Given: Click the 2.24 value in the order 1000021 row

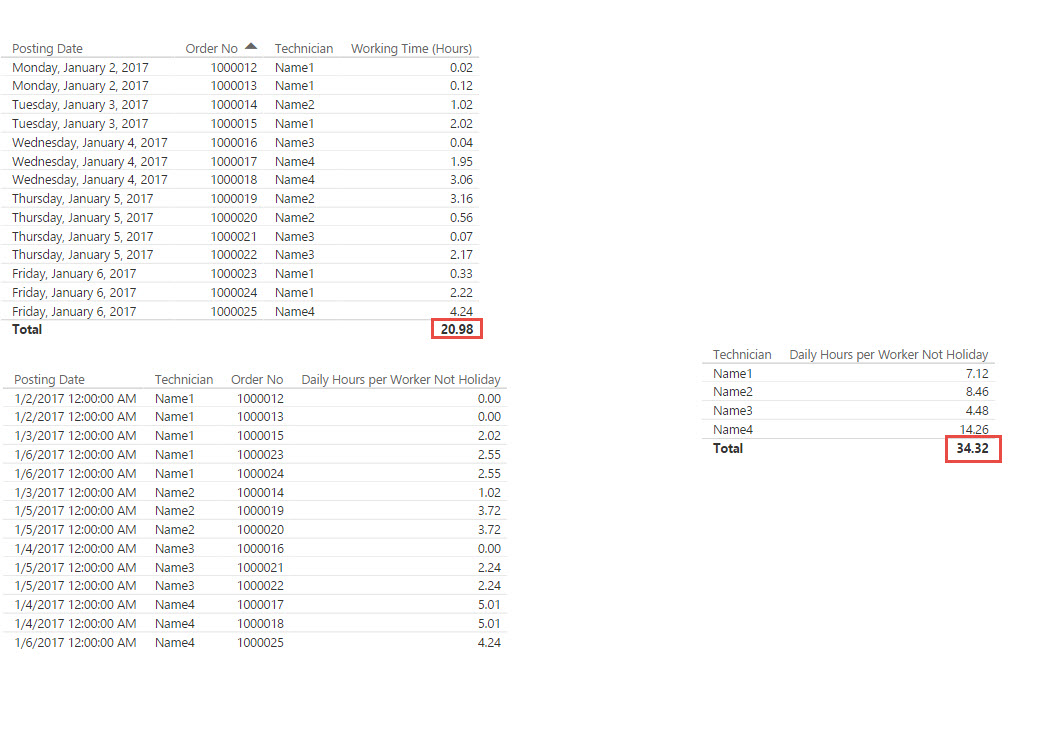Looking at the screenshot, I should 489,567.
